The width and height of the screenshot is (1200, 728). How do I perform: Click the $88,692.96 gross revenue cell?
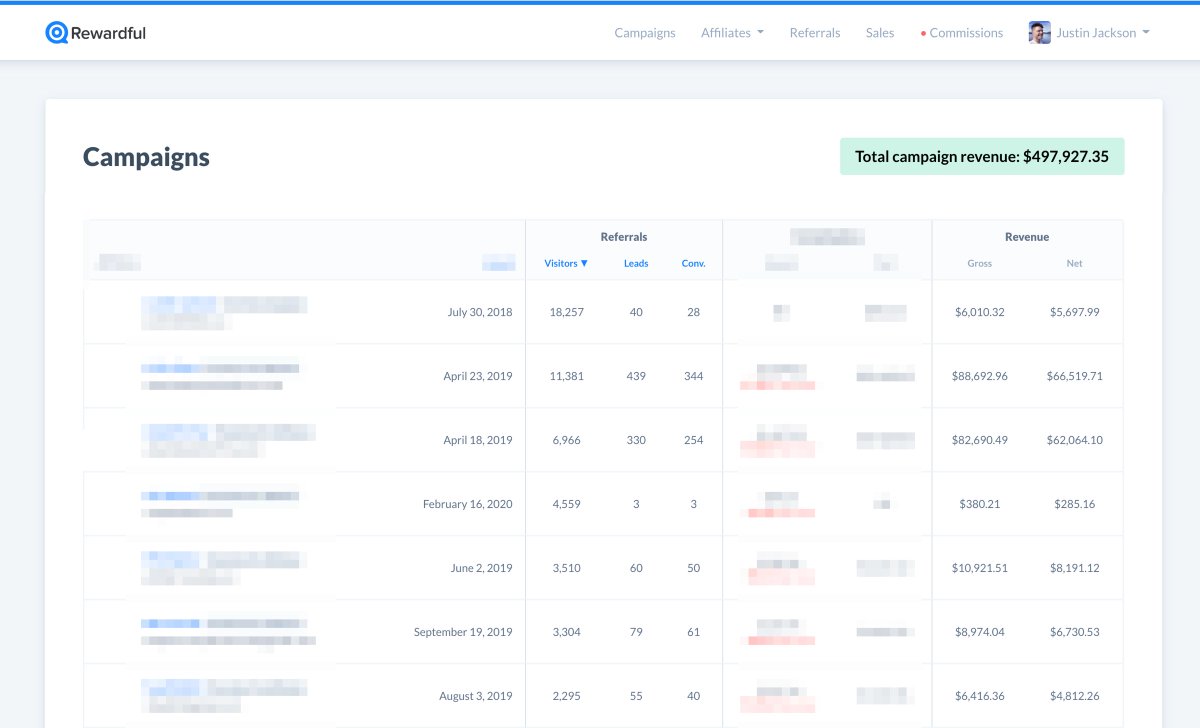coord(979,376)
